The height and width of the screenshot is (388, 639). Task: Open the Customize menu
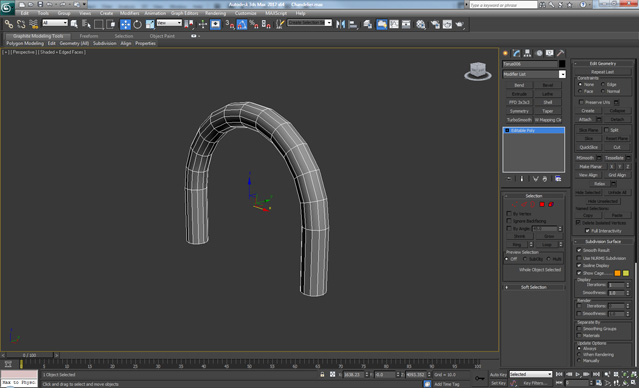(x=245, y=13)
